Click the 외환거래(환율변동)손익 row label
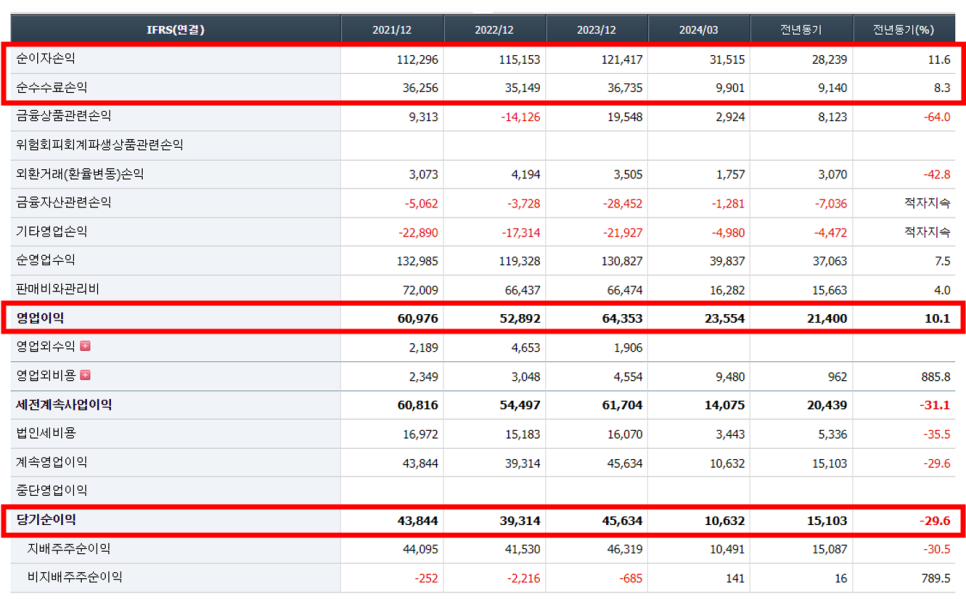 80,174
